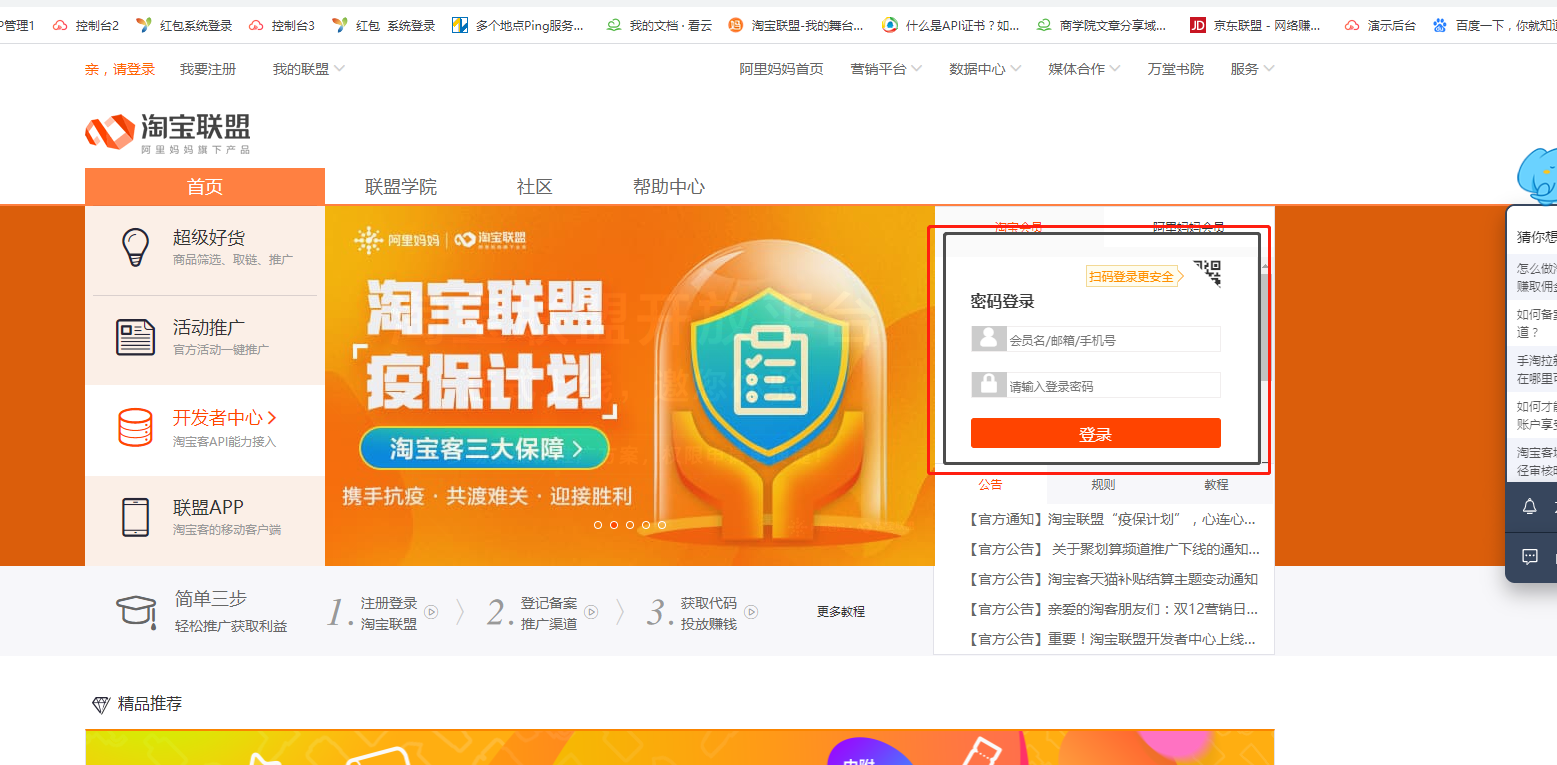Open 关于聚划算频道推广下线的通知 announcement
Screen dimensions: 1557x765
tap(1114, 549)
